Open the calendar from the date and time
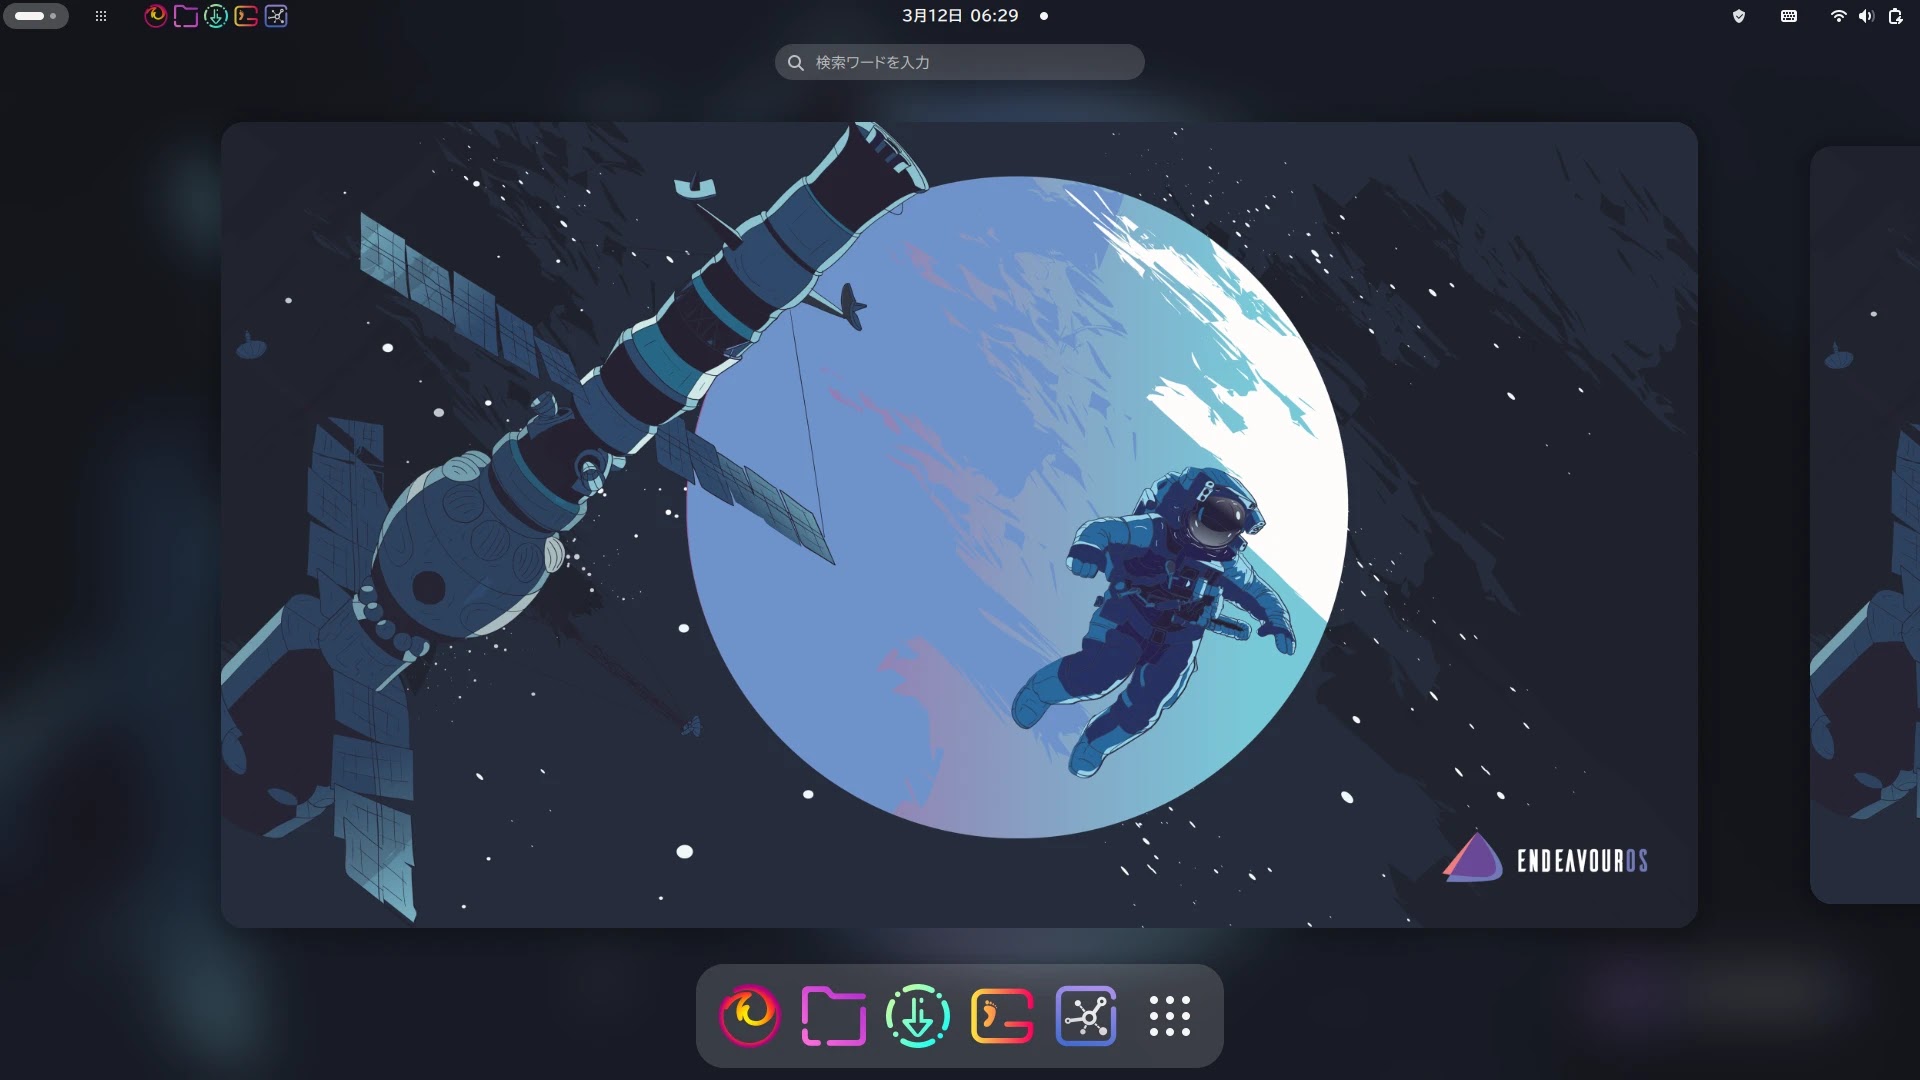Screen dimensions: 1920x1080 [960, 16]
